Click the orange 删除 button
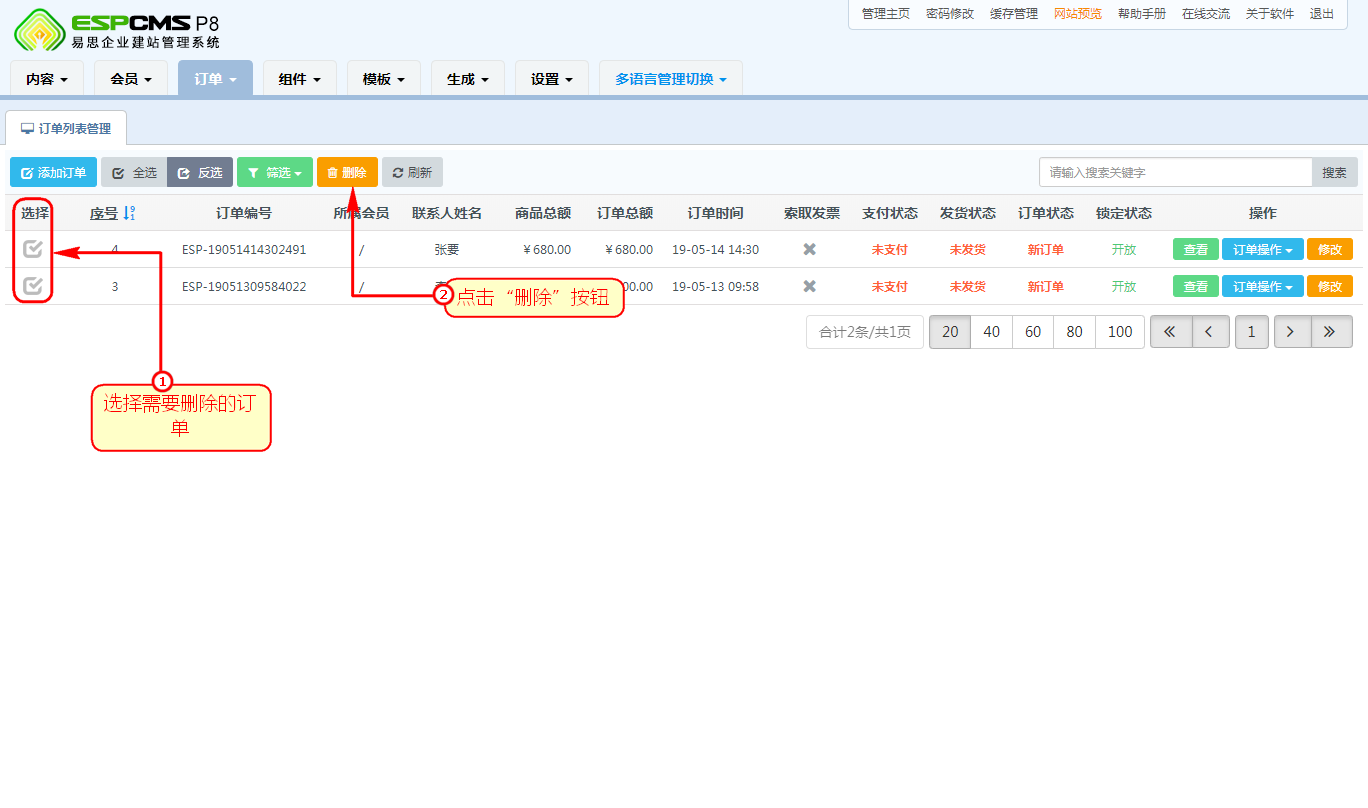The width and height of the screenshot is (1368, 808). point(347,172)
